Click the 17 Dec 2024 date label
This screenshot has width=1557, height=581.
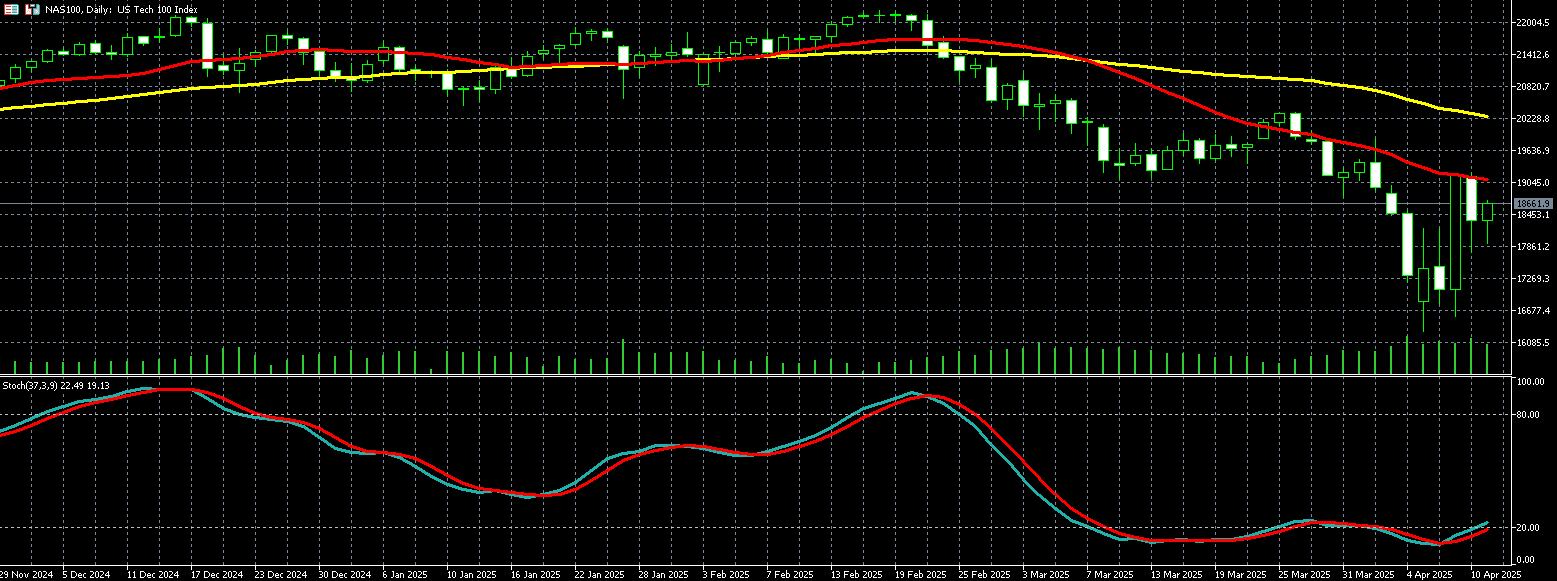(x=217, y=575)
